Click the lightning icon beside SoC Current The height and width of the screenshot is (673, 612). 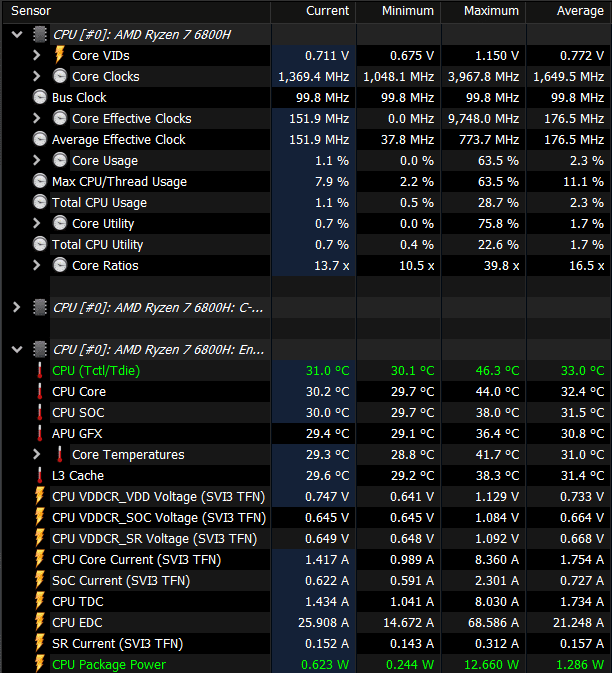coord(40,580)
